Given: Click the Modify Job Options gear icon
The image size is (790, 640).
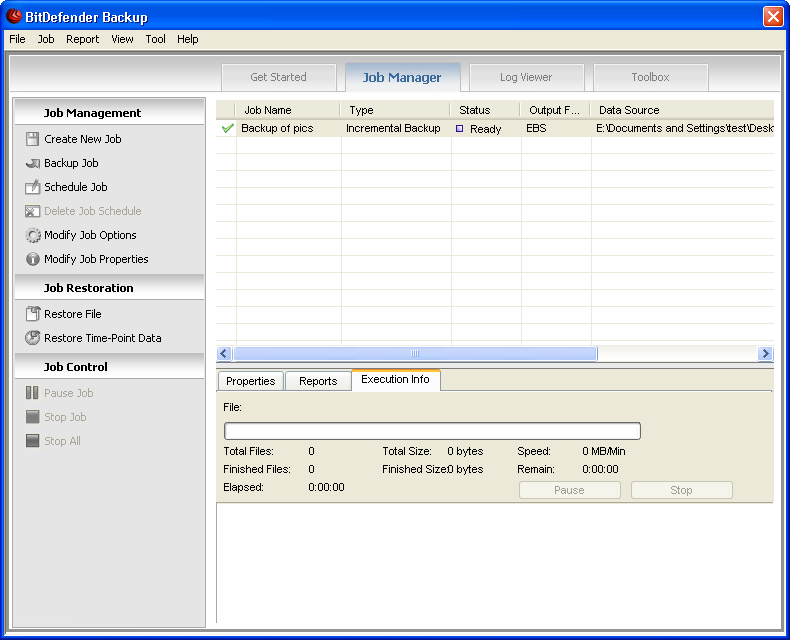Looking at the screenshot, I should click(33, 235).
